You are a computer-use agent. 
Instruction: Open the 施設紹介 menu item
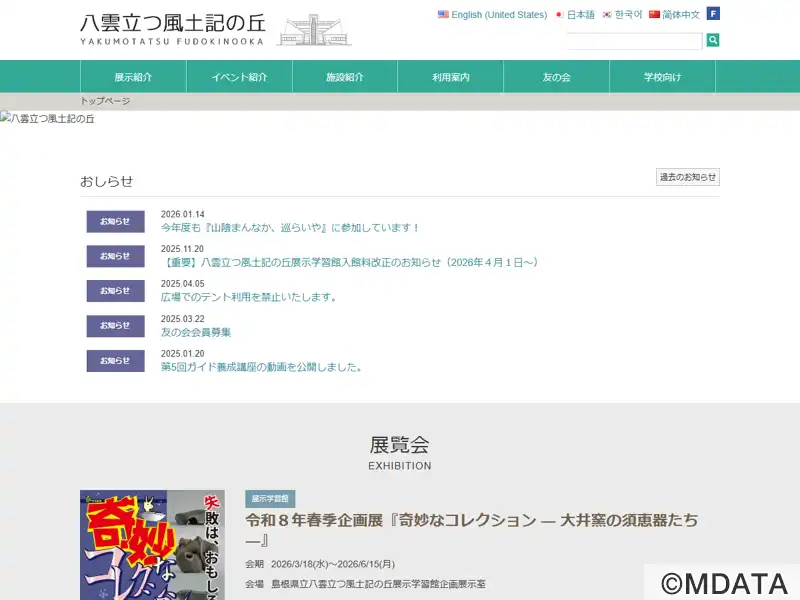tap(345, 77)
